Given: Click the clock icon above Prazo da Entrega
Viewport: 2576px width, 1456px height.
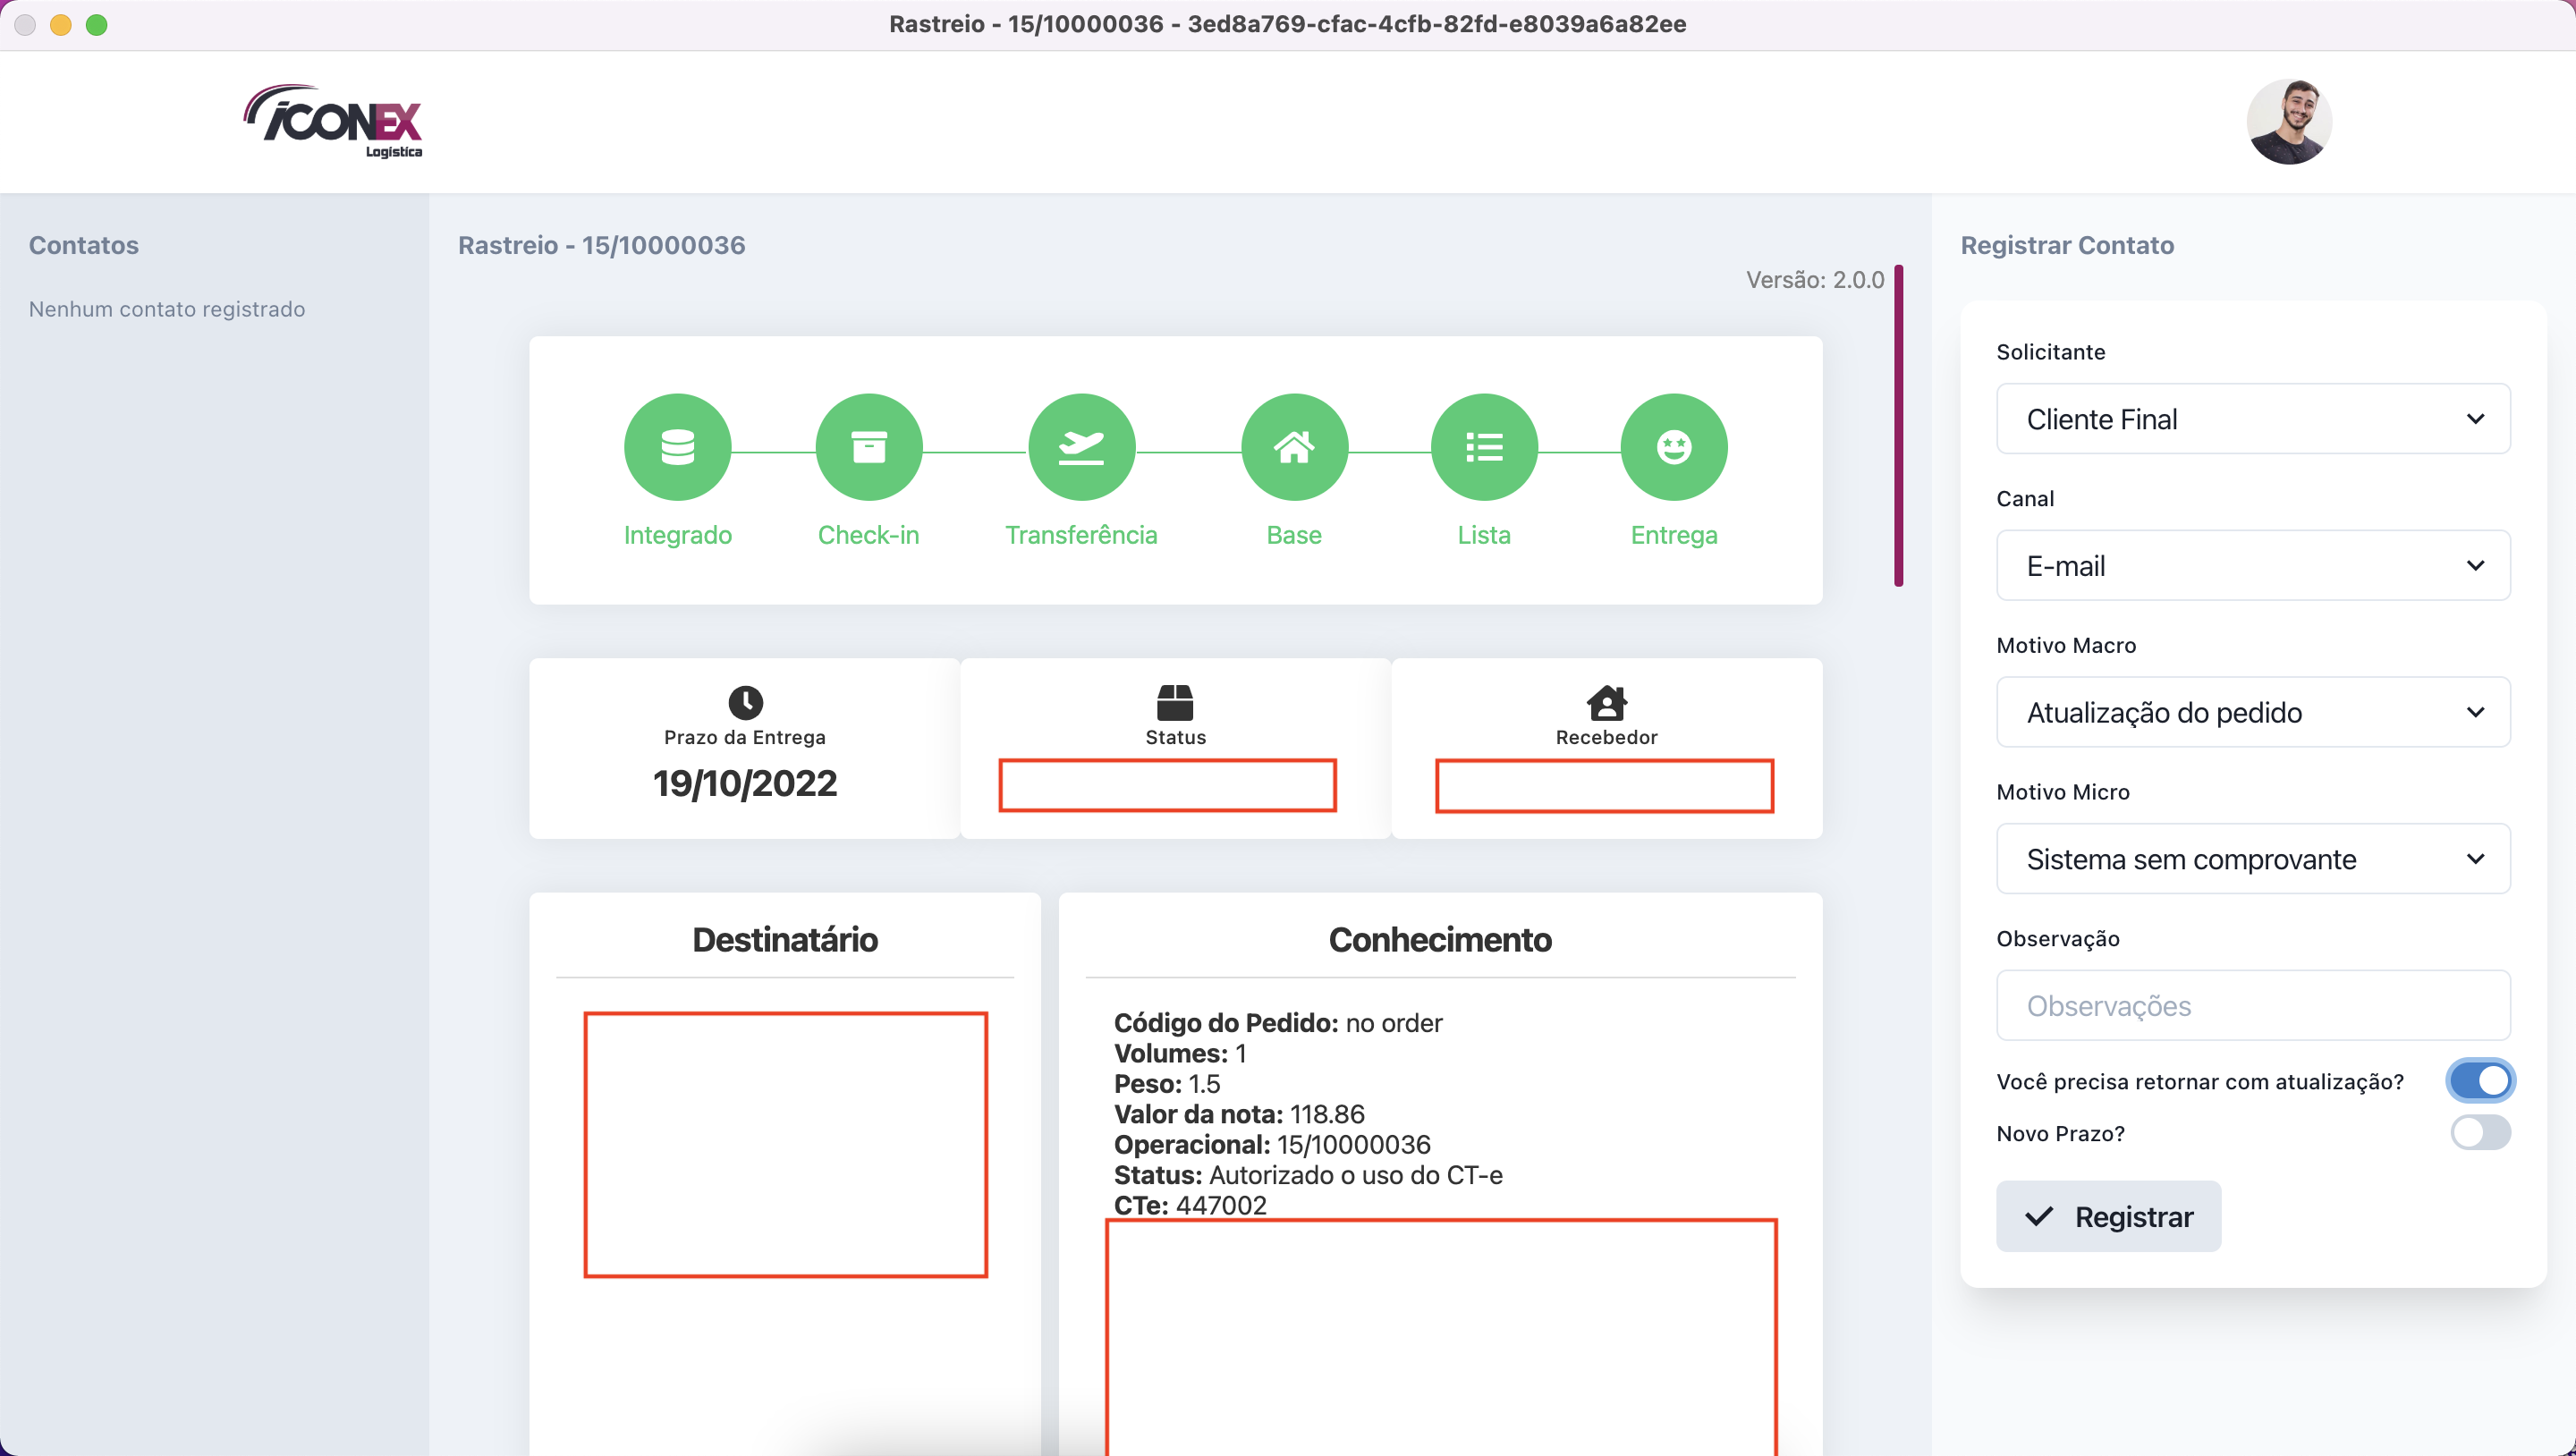Looking at the screenshot, I should click(745, 702).
